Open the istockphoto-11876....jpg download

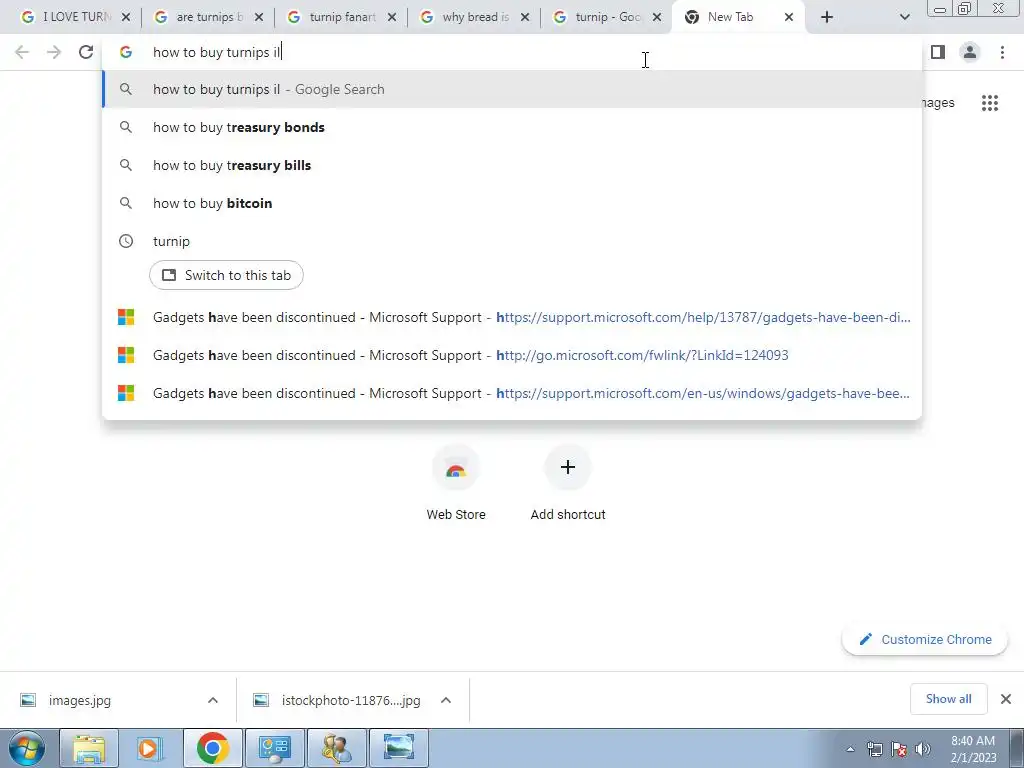click(338, 700)
